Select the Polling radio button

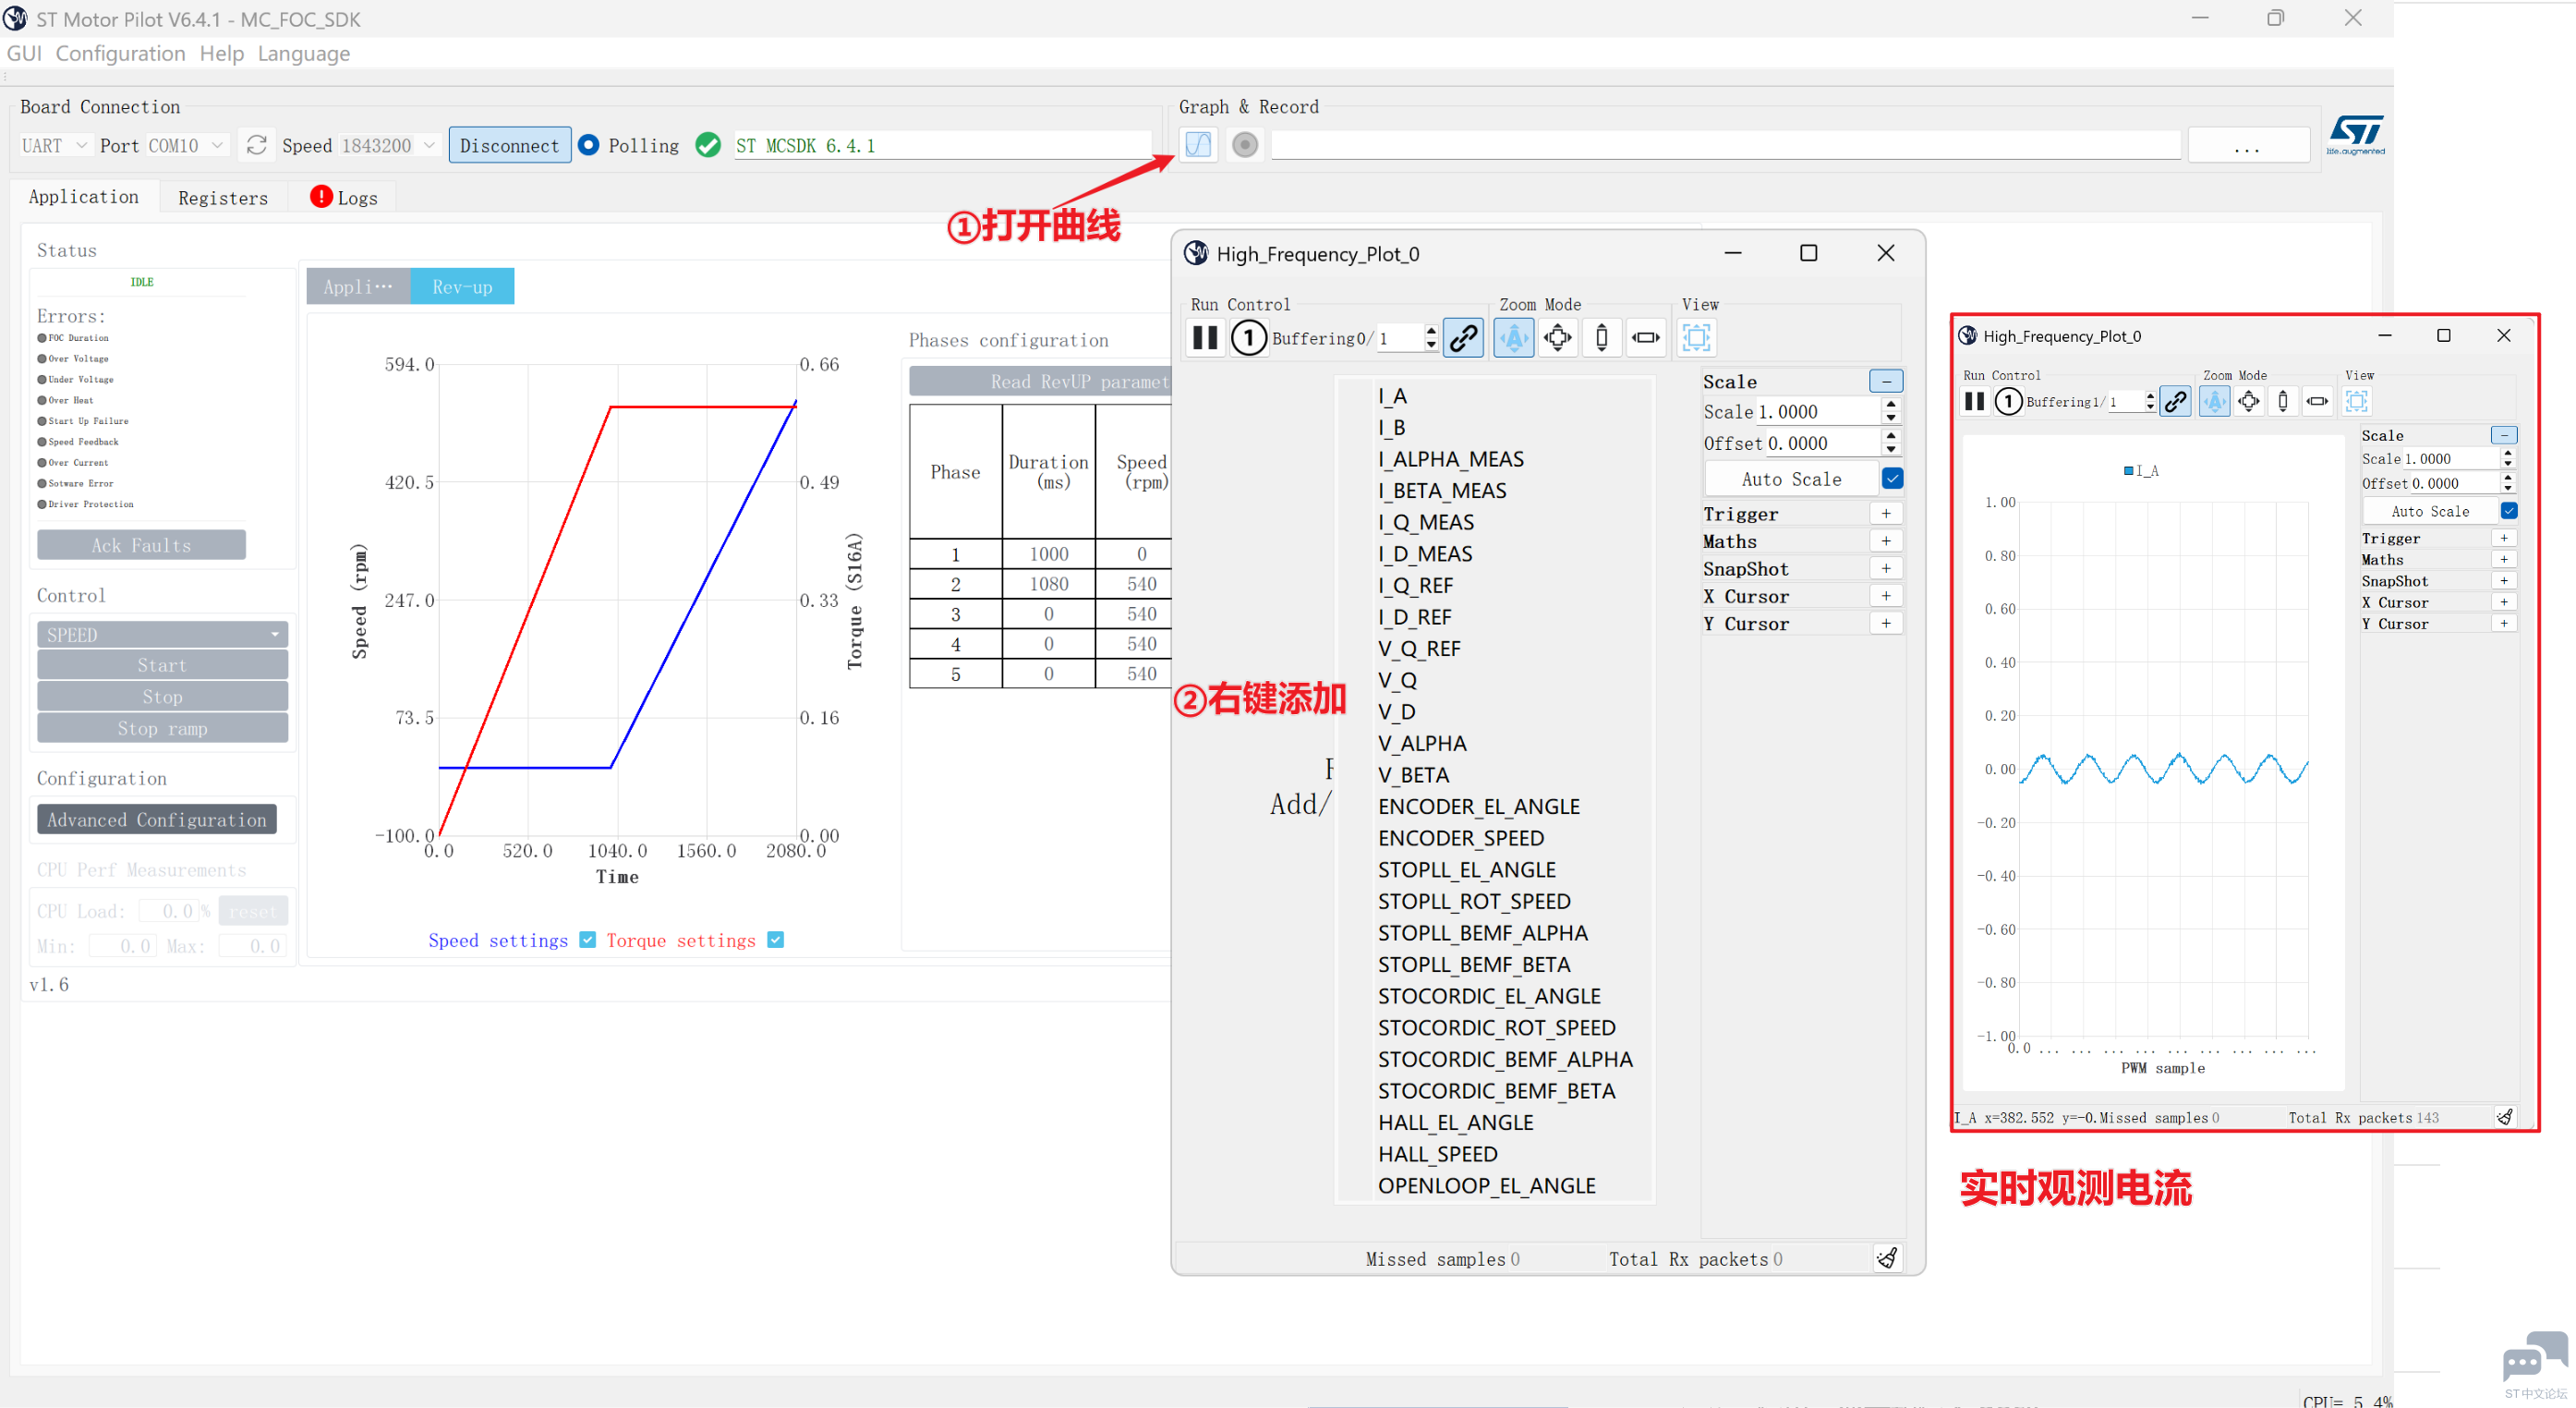coord(589,145)
